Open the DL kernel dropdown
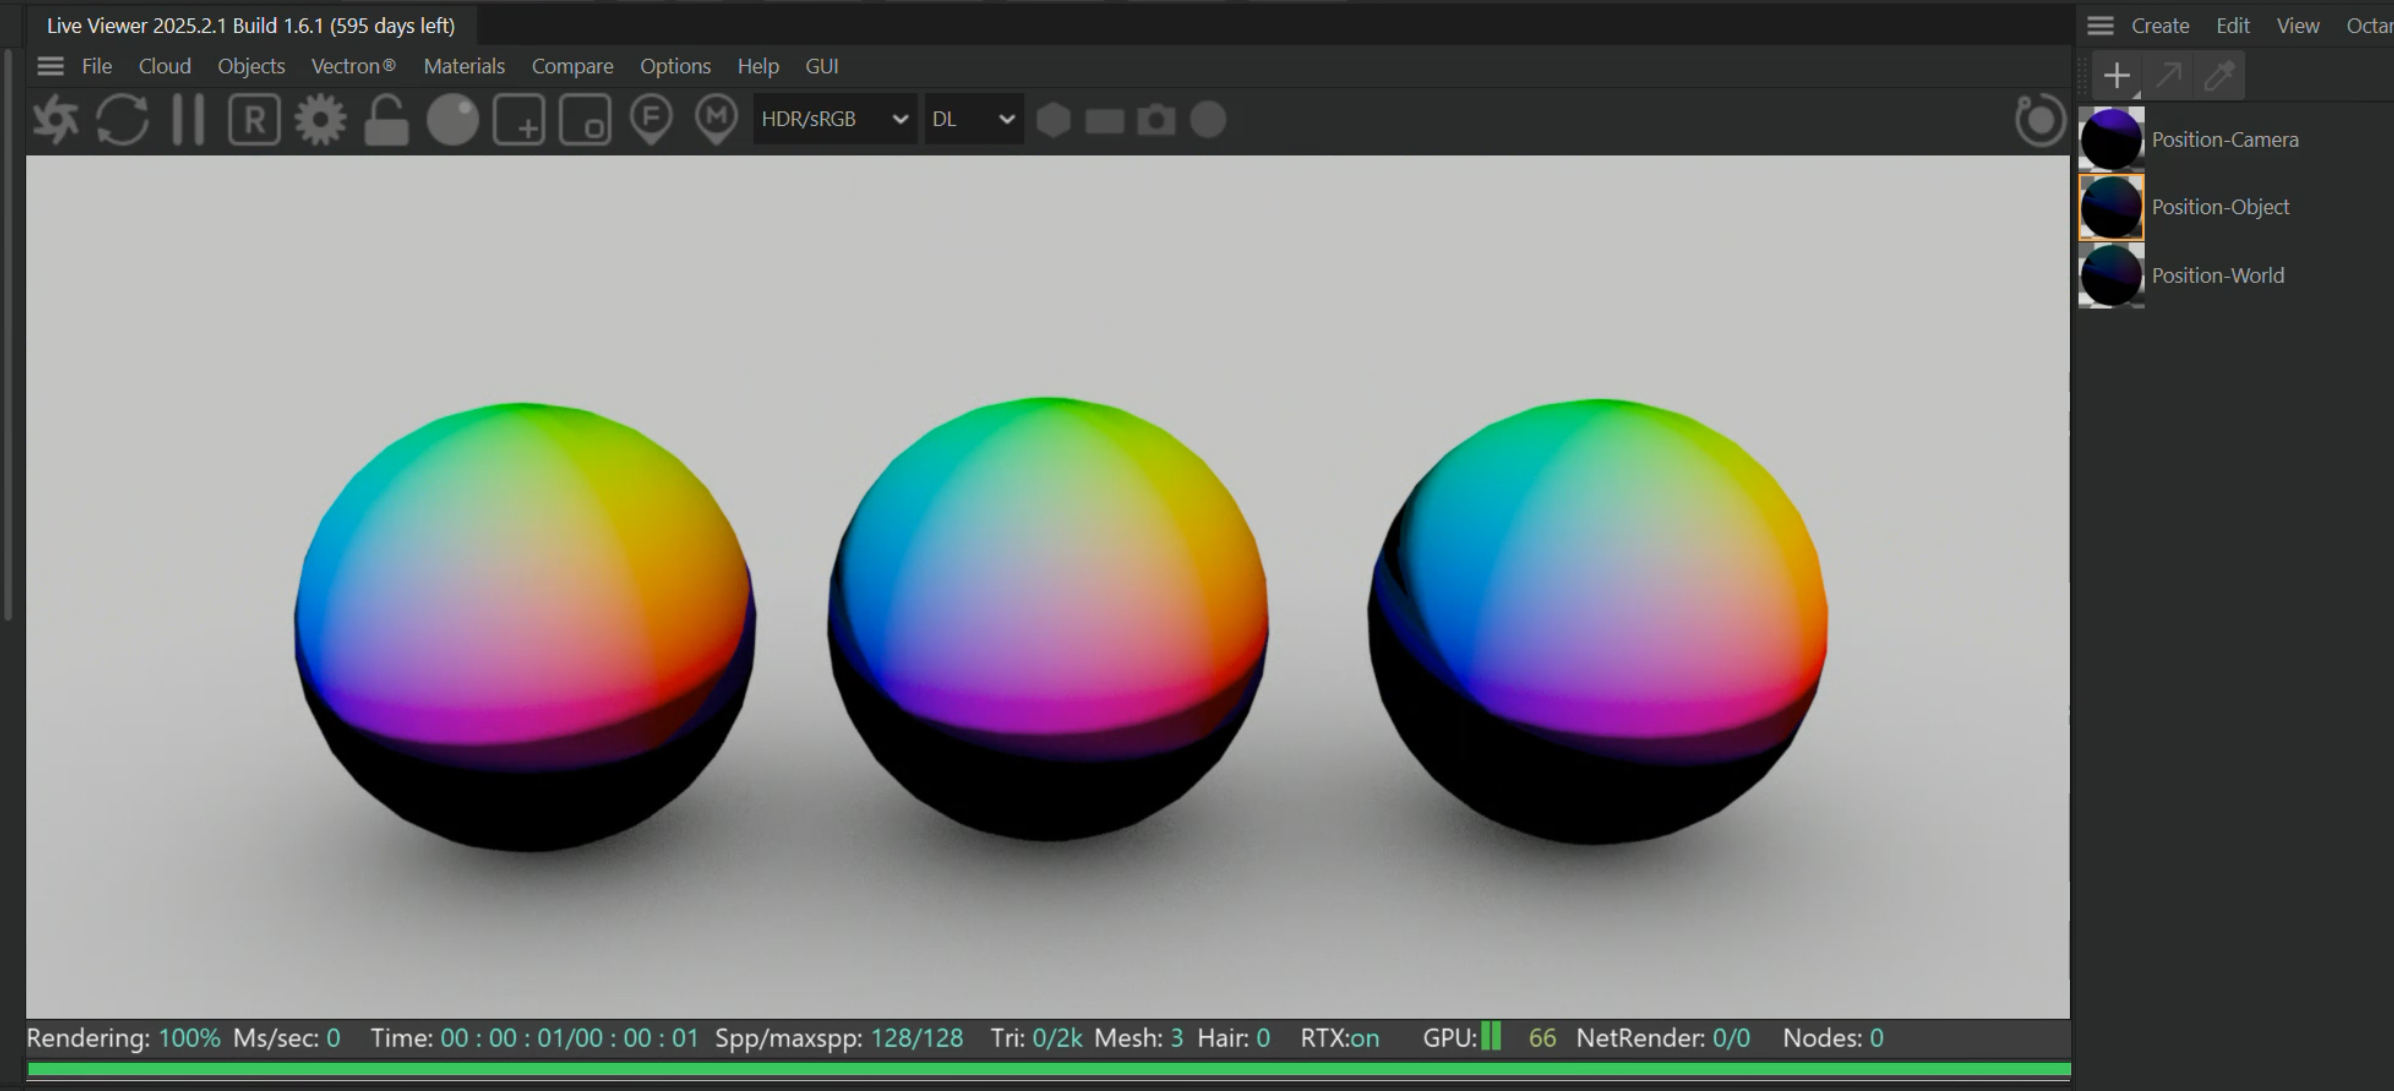The image size is (2394, 1091). 973,119
